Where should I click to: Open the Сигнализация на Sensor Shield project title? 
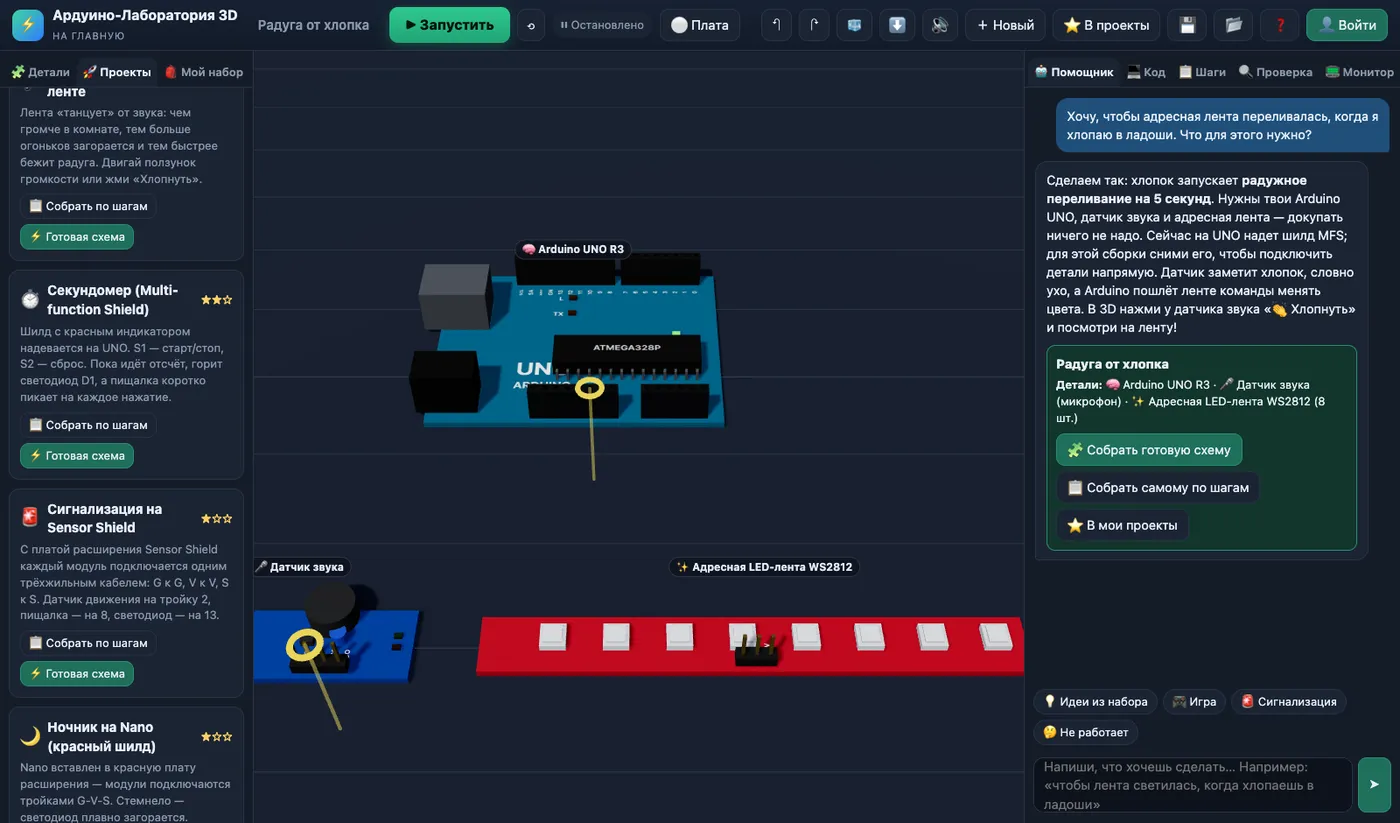[104, 518]
